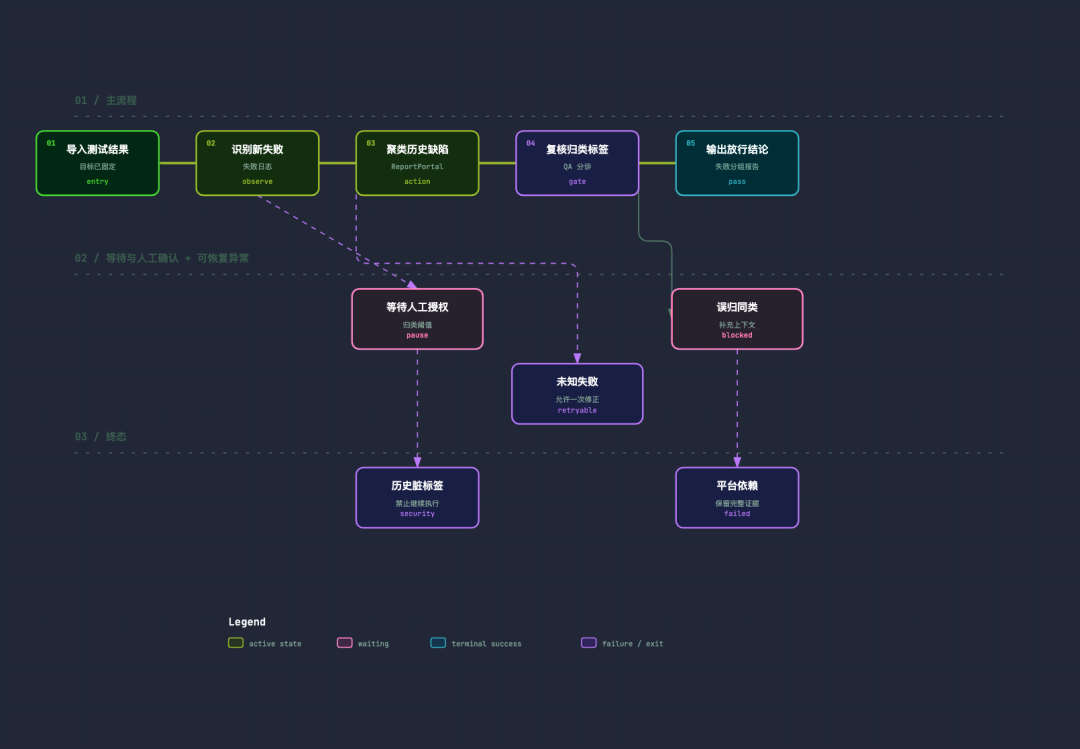
Task: Click the waiting legend swatch
Action: coord(344,643)
